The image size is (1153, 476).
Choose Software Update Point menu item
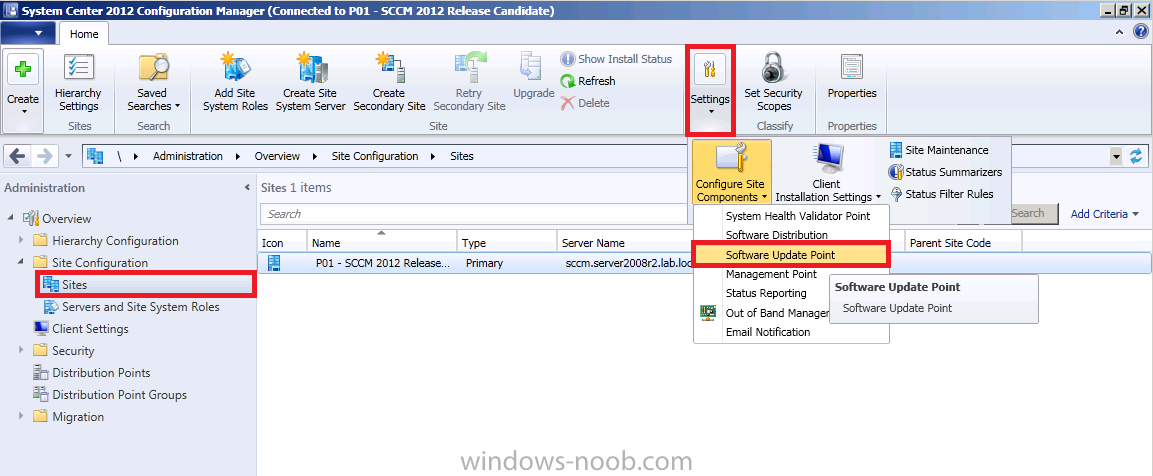pyautogui.click(x=792, y=255)
